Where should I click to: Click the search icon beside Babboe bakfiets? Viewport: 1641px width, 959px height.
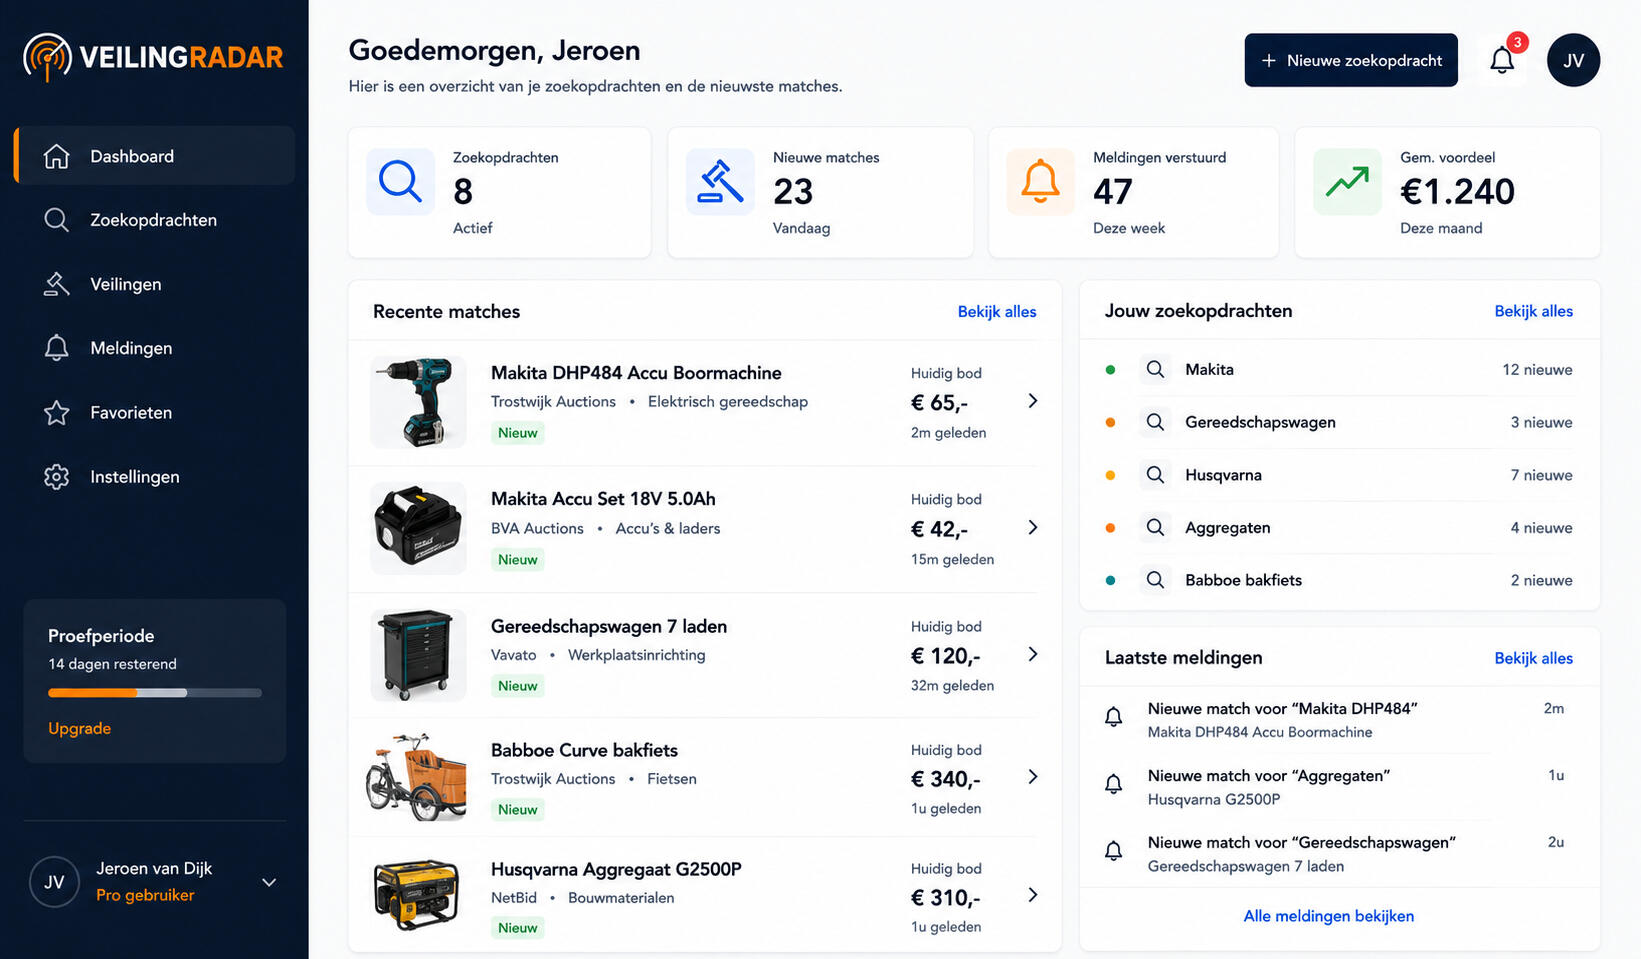[1155, 580]
